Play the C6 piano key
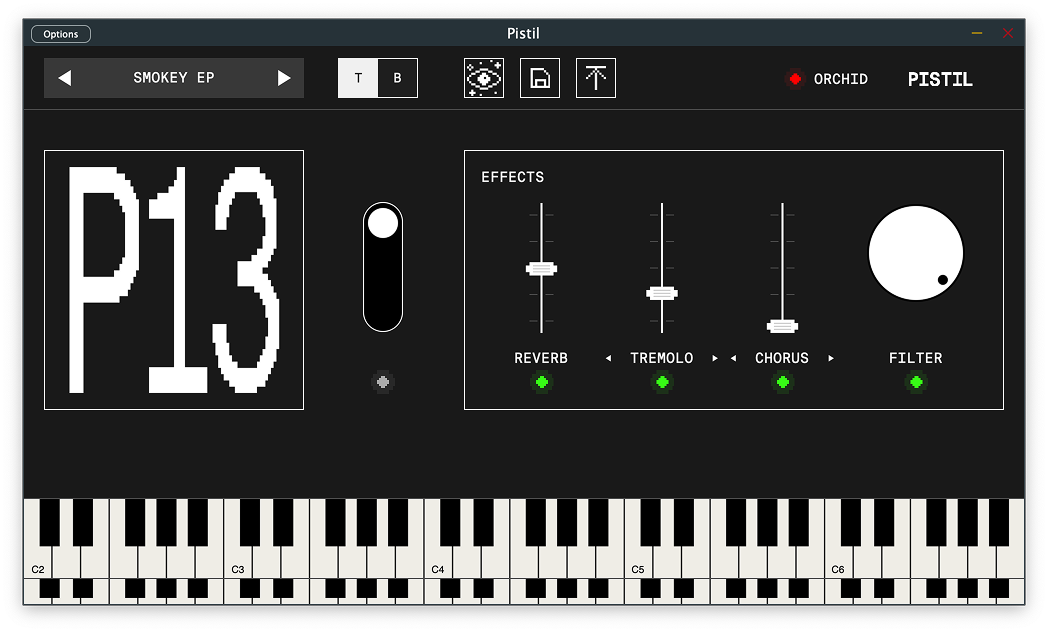The height and width of the screenshot is (632, 1048). click(x=838, y=561)
